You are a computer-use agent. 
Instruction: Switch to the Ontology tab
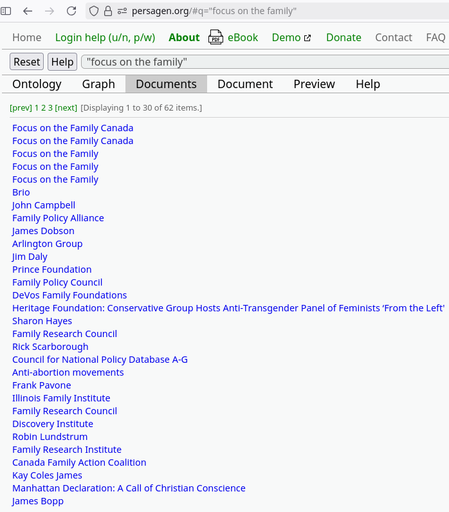[37, 84]
